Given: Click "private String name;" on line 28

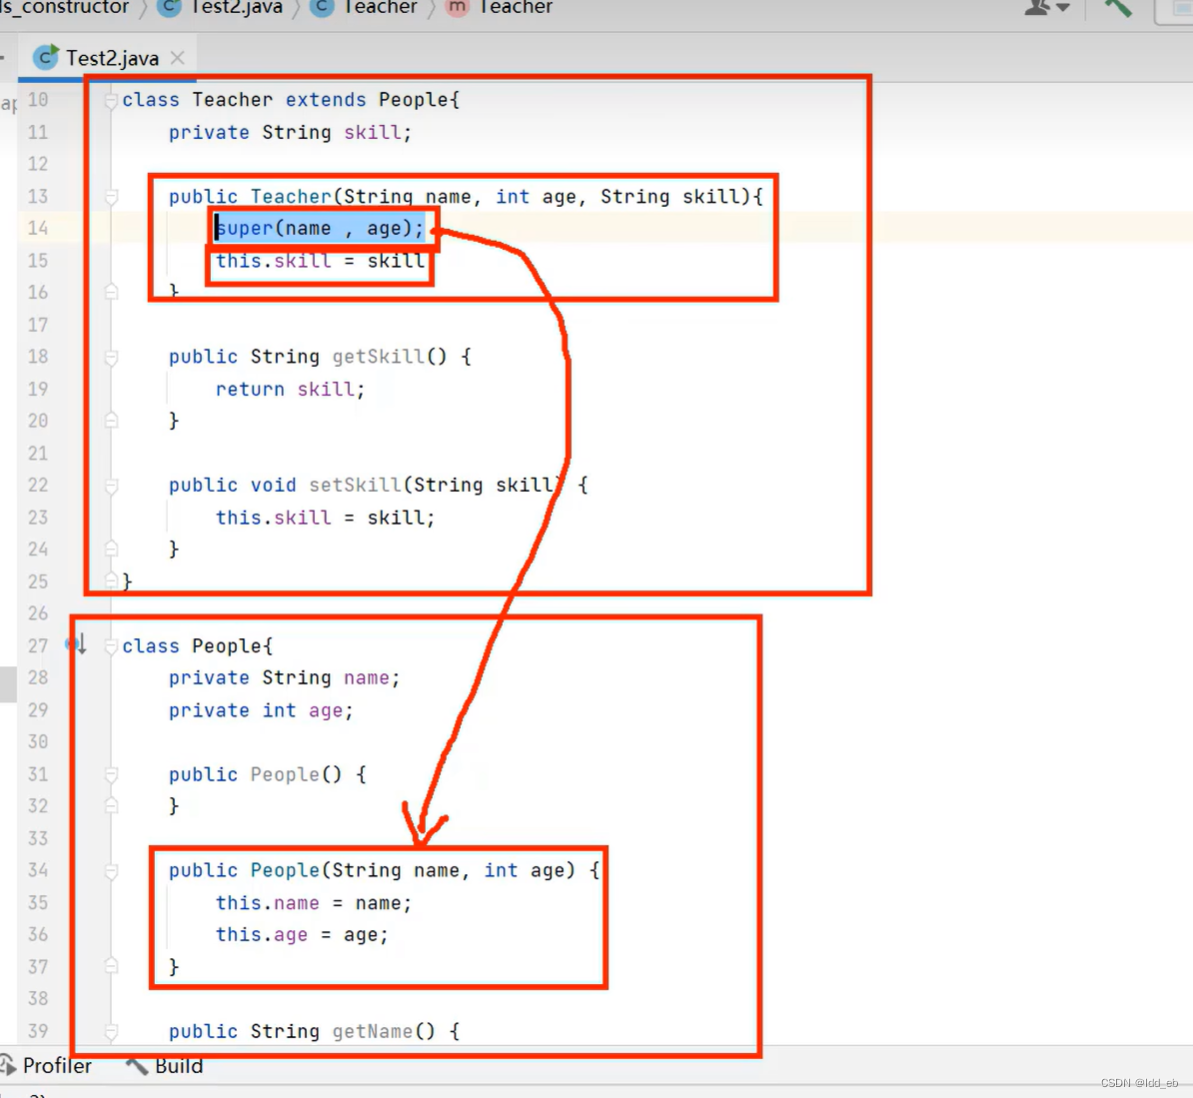Looking at the screenshot, I should click(x=284, y=678).
